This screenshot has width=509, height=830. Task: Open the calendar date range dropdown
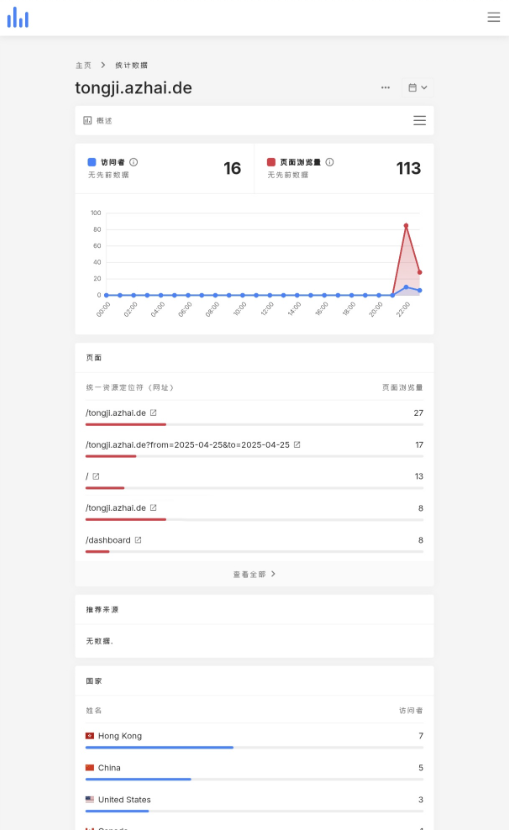tap(417, 88)
